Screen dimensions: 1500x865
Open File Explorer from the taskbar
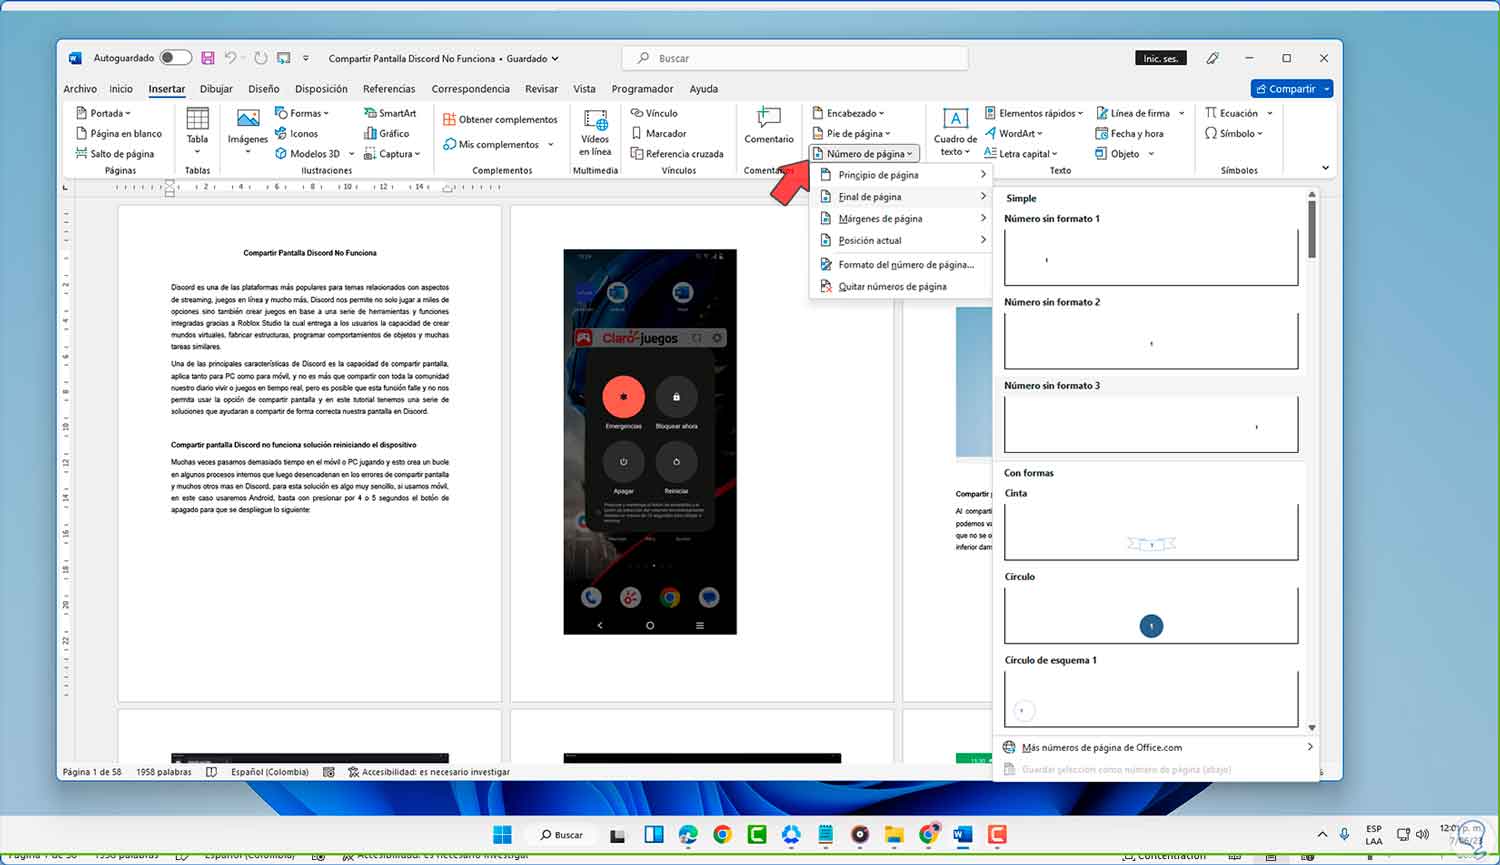[894, 835]
